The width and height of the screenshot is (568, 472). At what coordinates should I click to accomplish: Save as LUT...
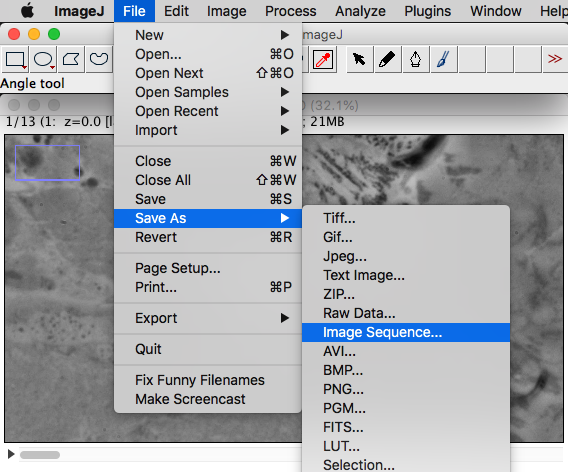pos(406,446)
